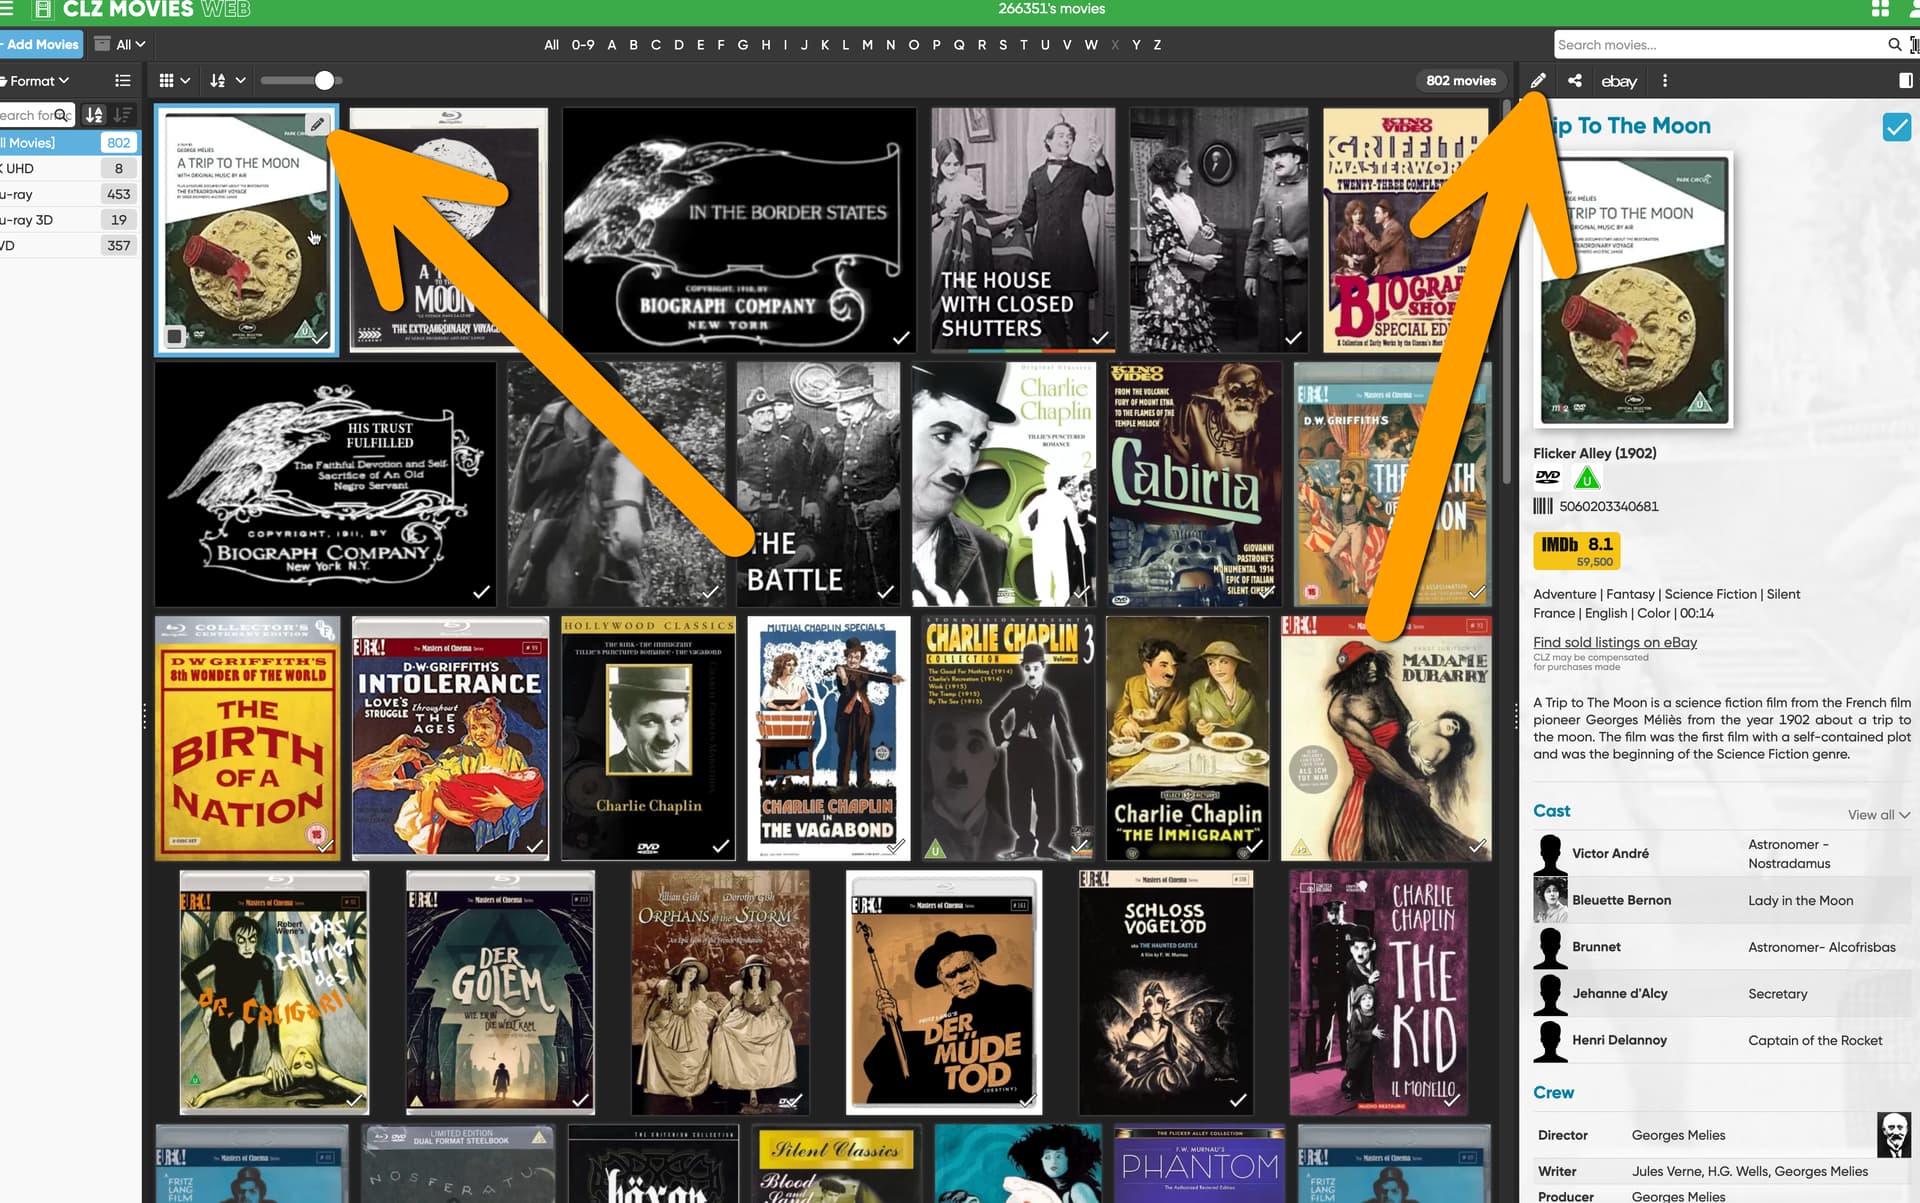Expand the Format folder grouping dropdown

point(38,81)
